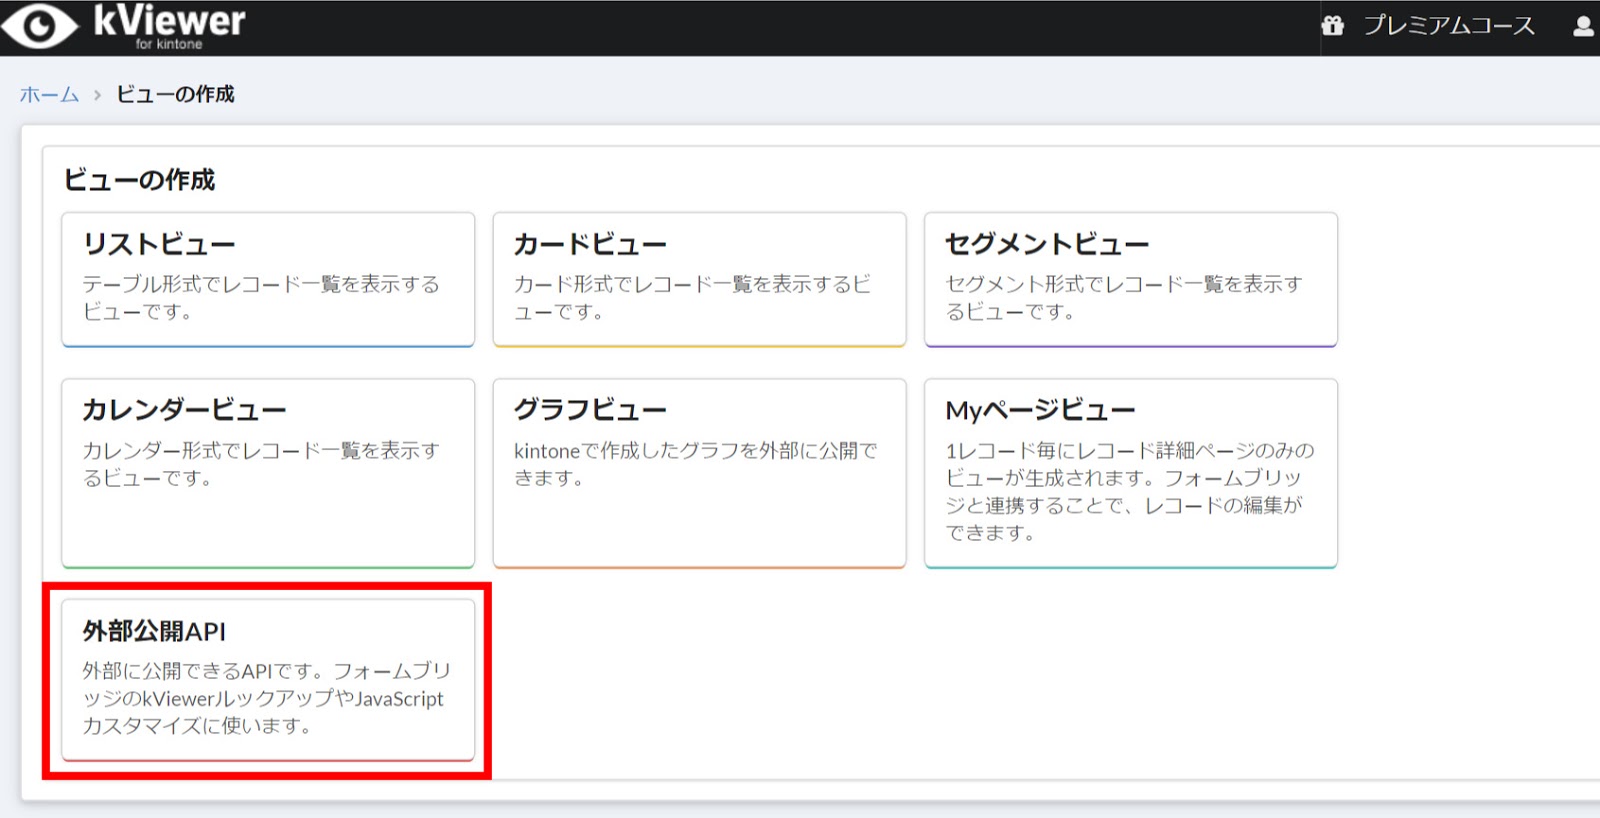Go to ホーム via breadcrumb link
This screenshot has height=818, width=1600.
click(49, 95)
